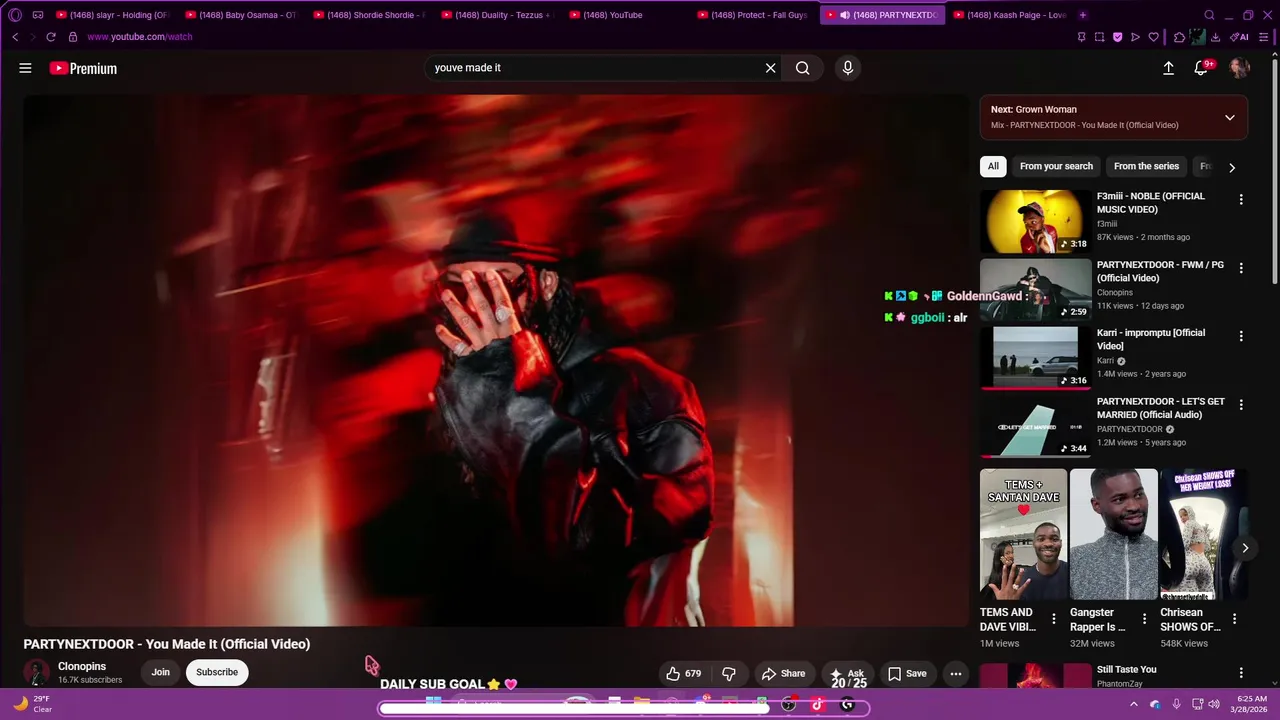Open the browser downloads icon
Image resolution: width=1280 pixels, height=720 pixels.
click(1215, 37)
